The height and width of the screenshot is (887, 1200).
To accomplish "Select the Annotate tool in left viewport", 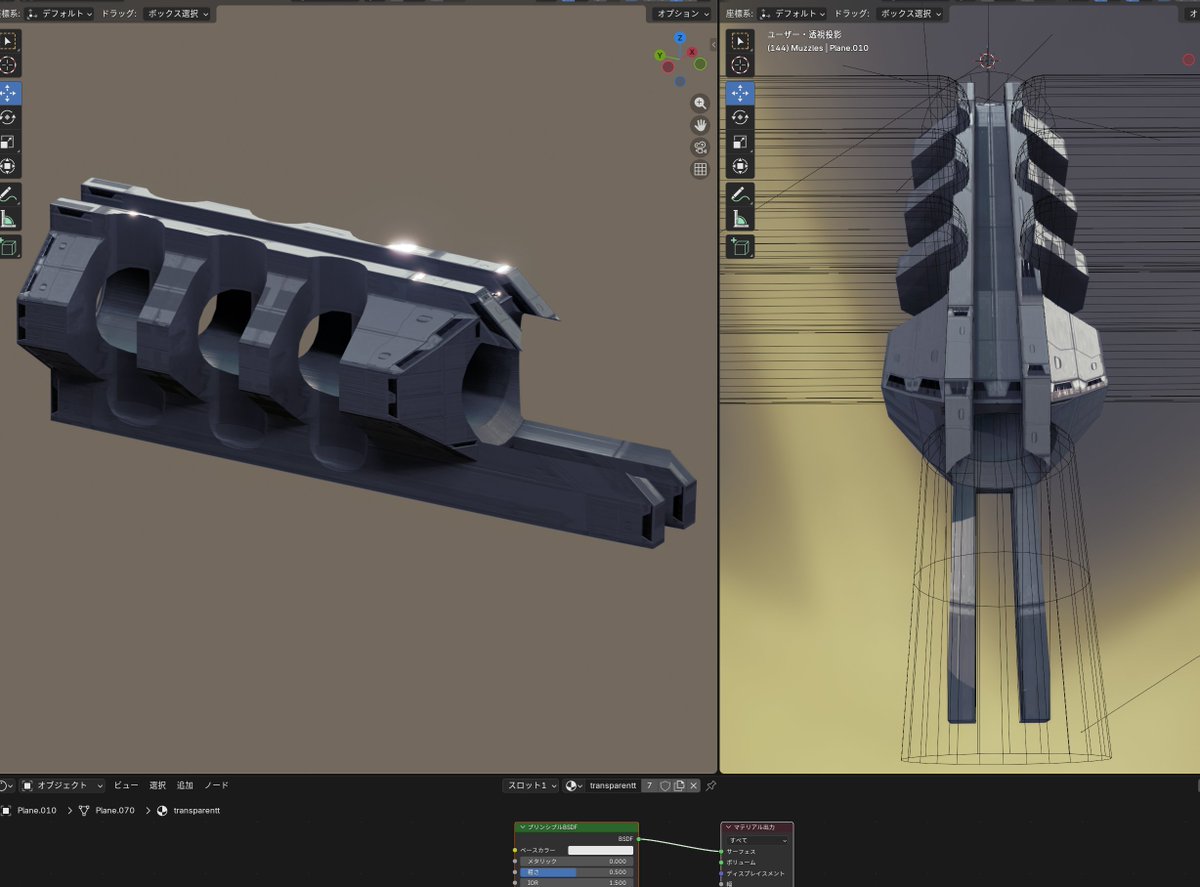I will click(x=8, y=194).
